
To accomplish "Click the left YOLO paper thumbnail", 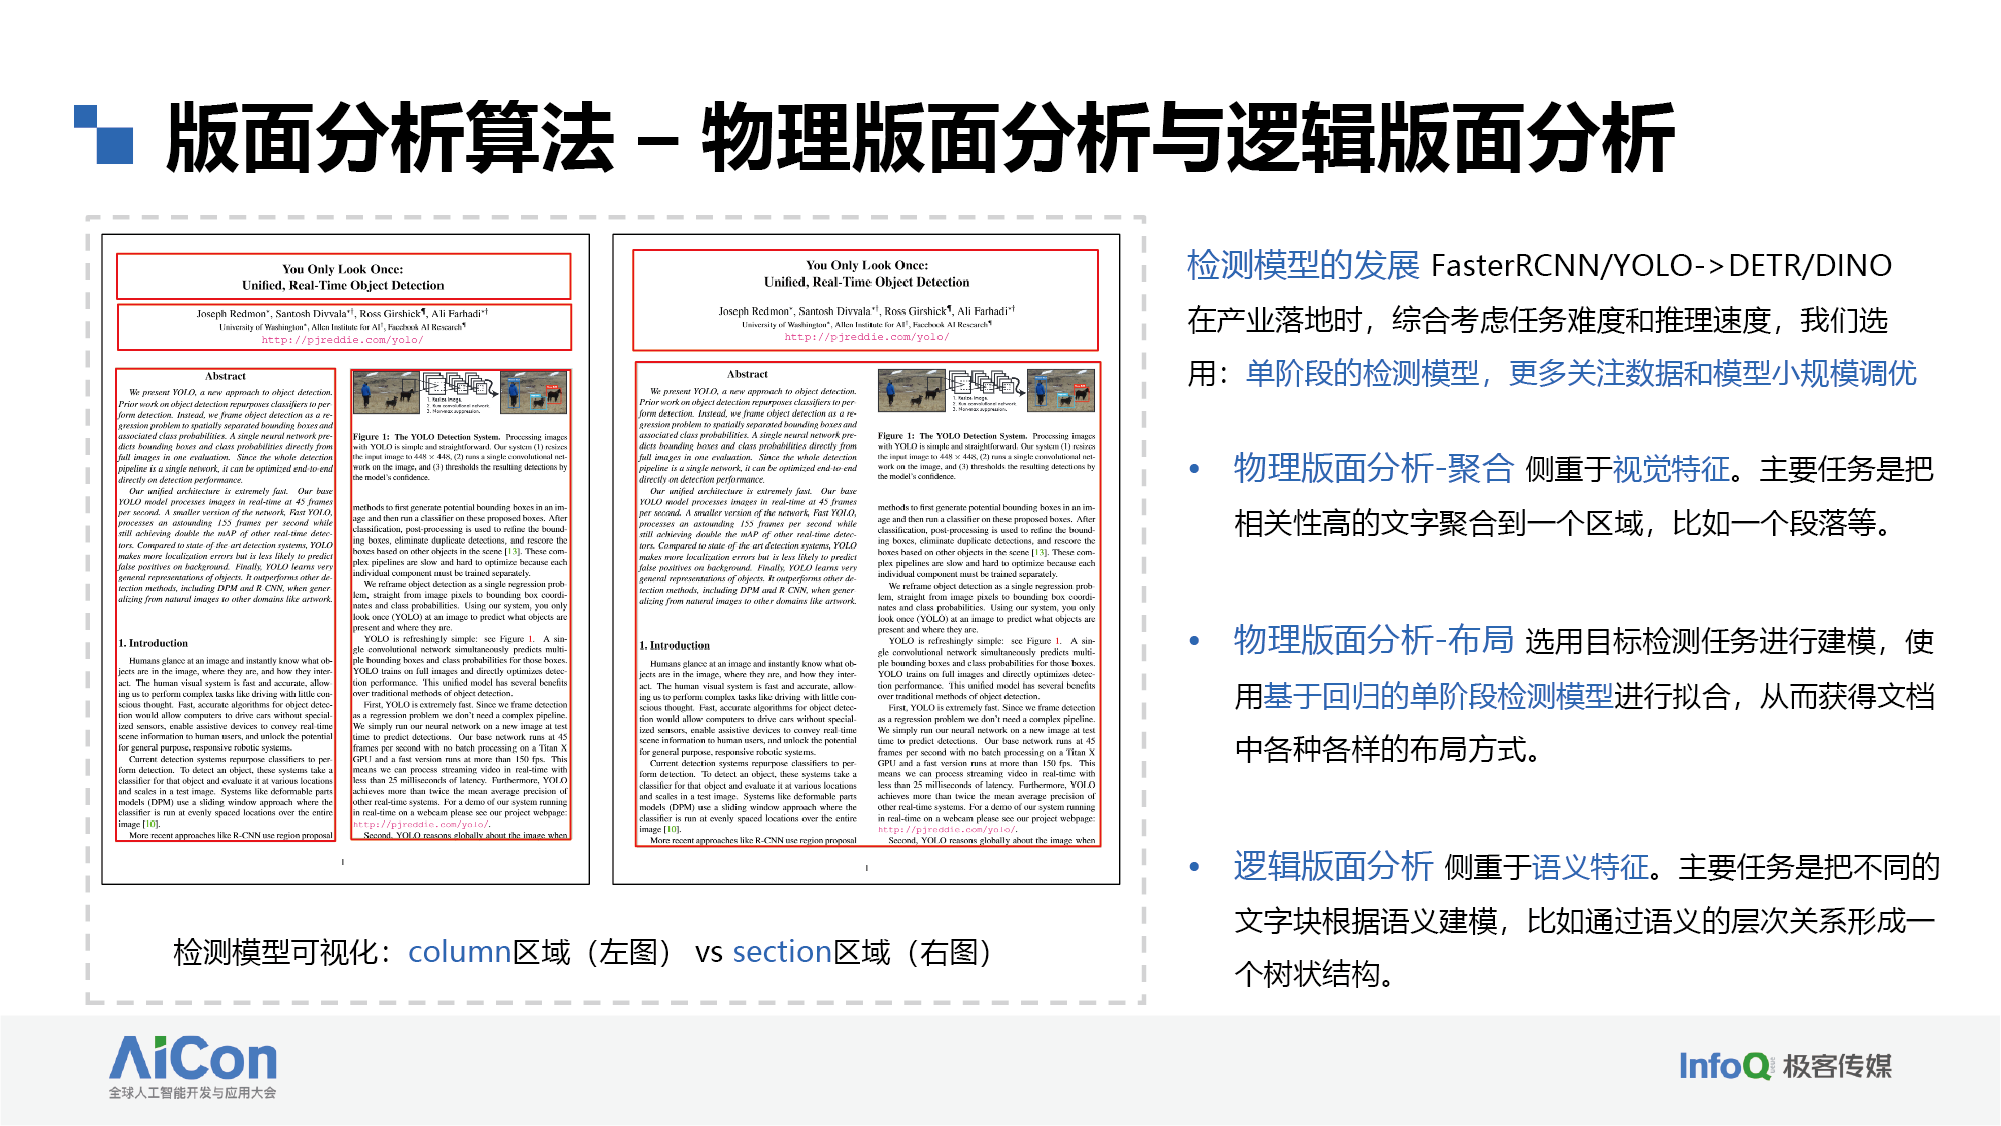I will point(345,559).
